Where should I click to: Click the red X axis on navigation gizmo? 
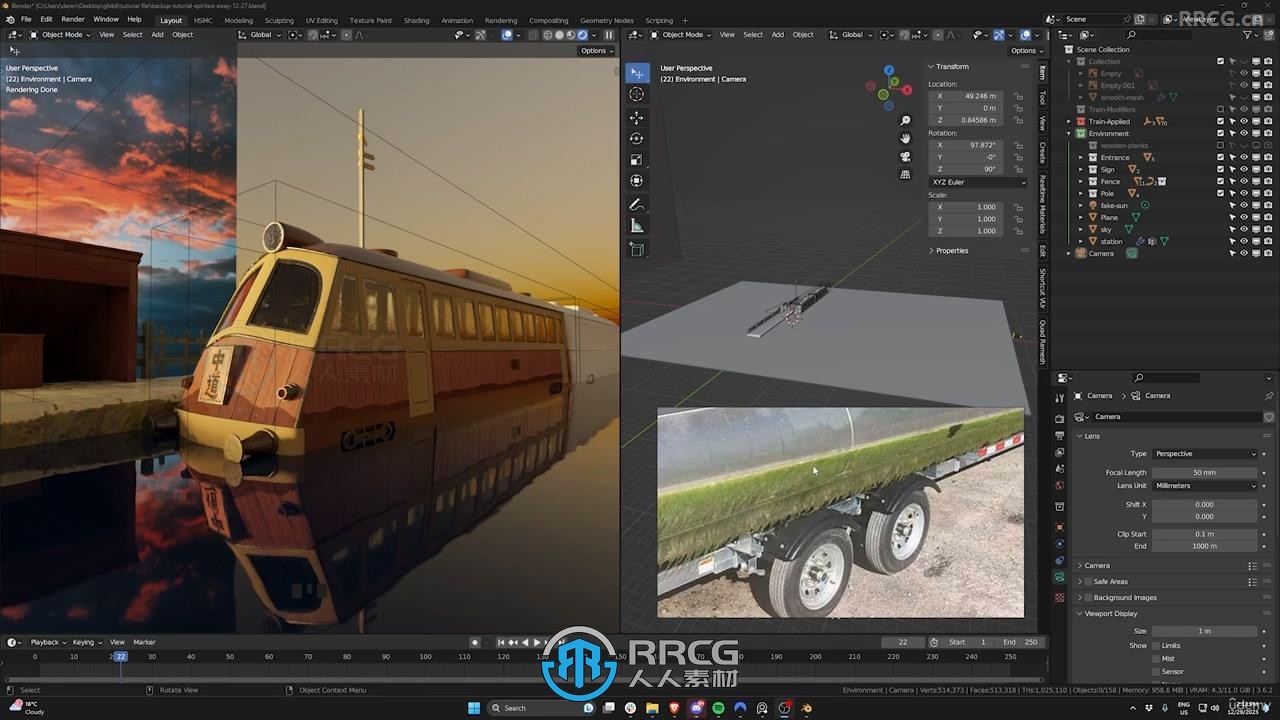[906, 89]
